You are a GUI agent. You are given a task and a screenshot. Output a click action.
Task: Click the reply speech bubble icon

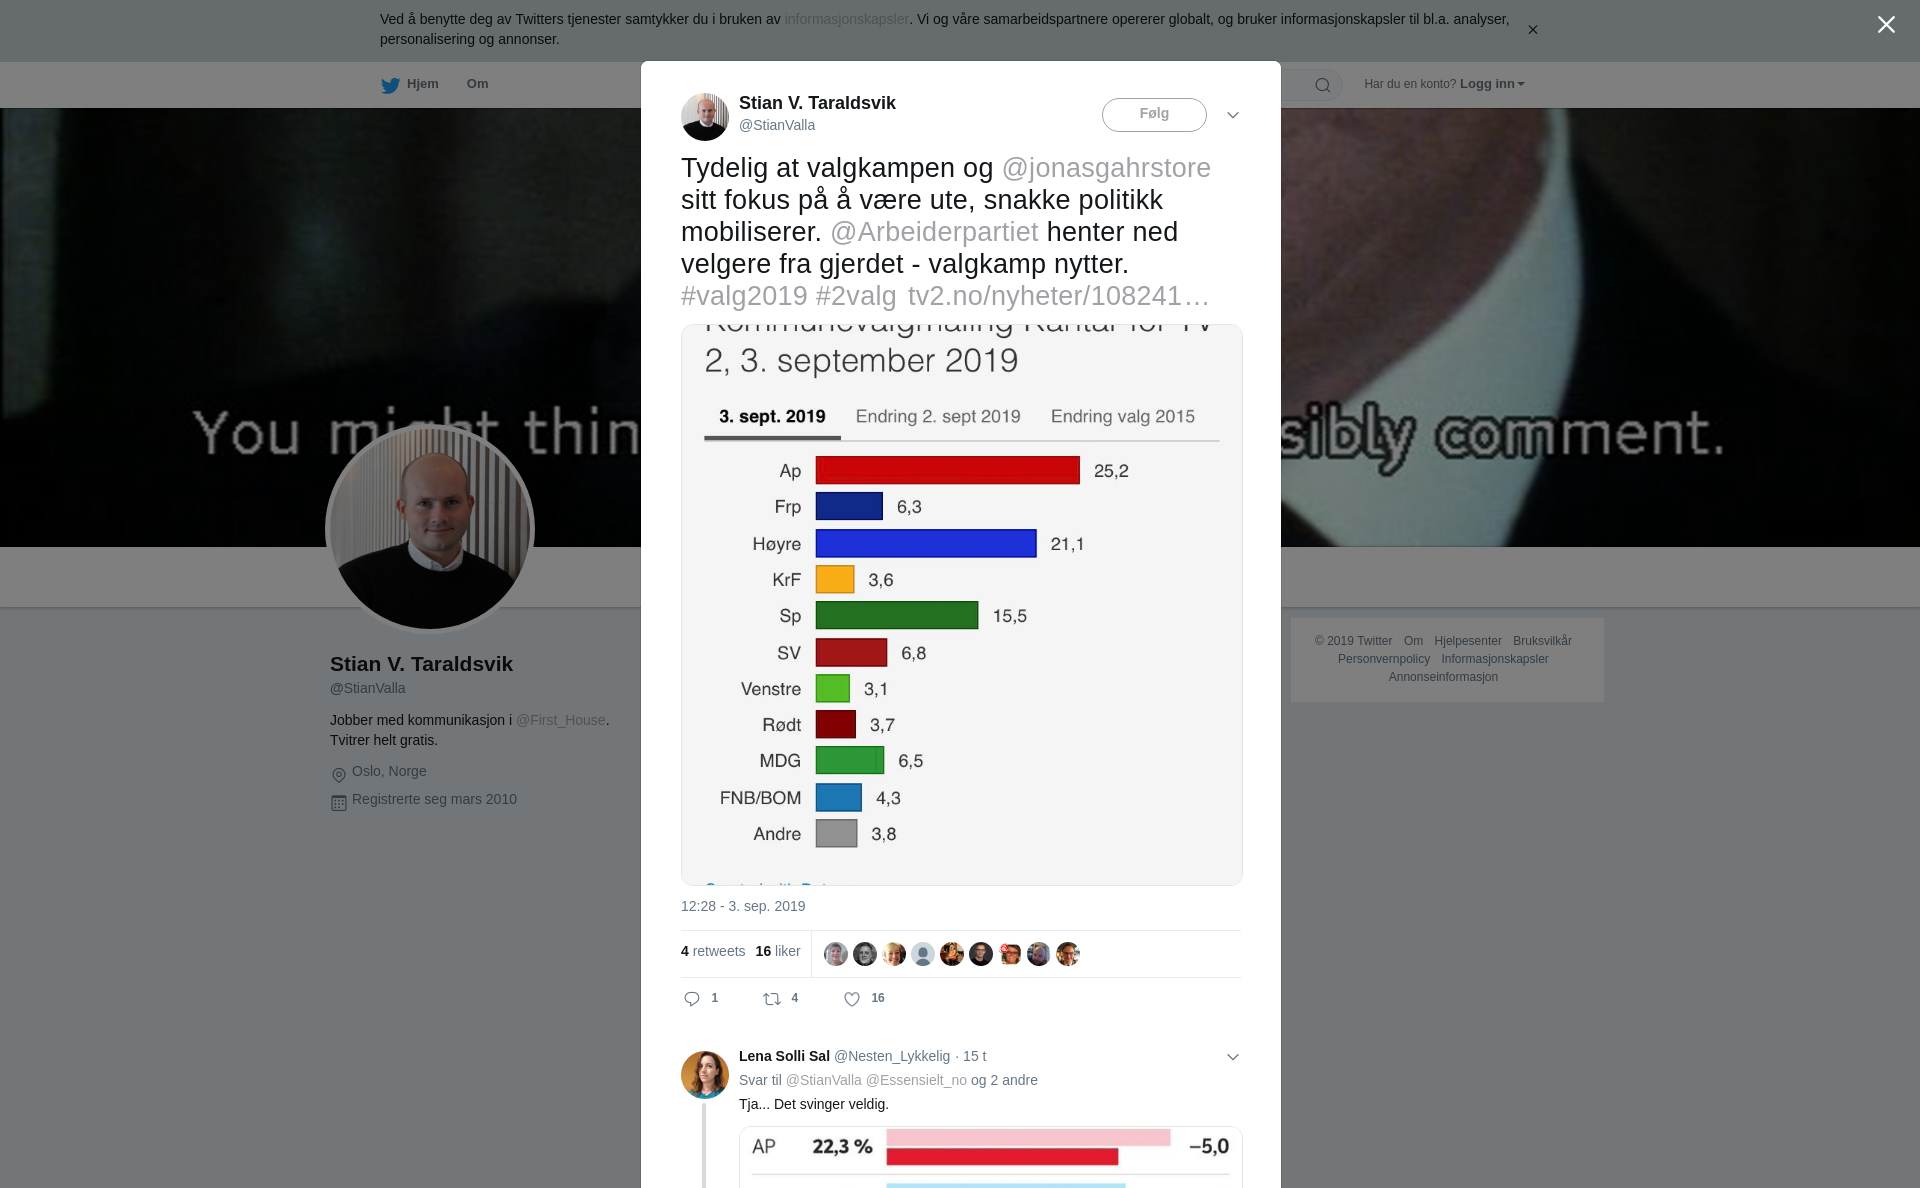click(x=692, y=999)
